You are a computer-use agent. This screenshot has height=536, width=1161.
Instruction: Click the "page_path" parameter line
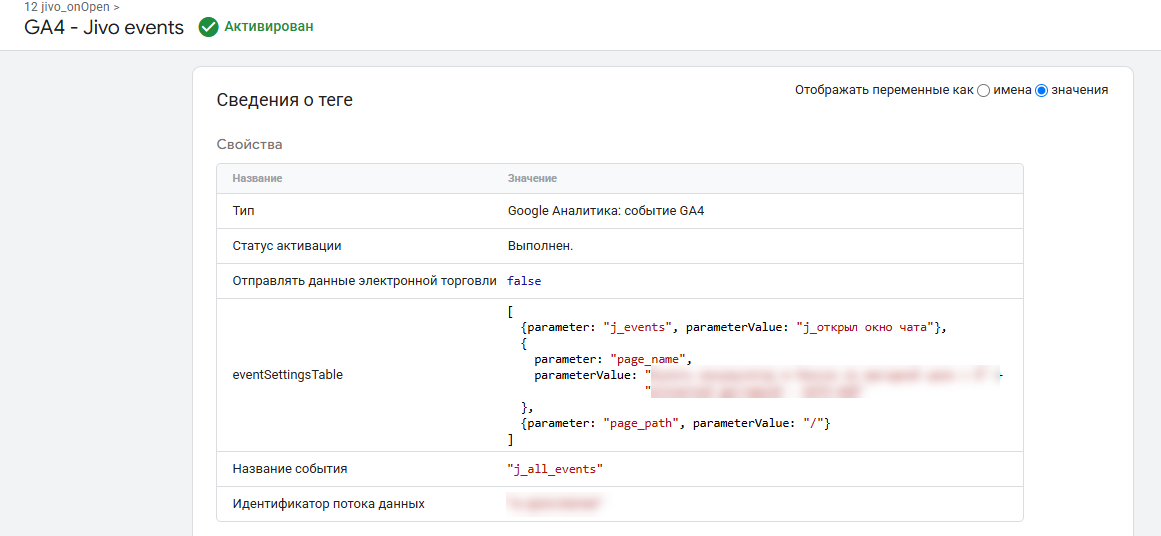[x=677, y=423]
